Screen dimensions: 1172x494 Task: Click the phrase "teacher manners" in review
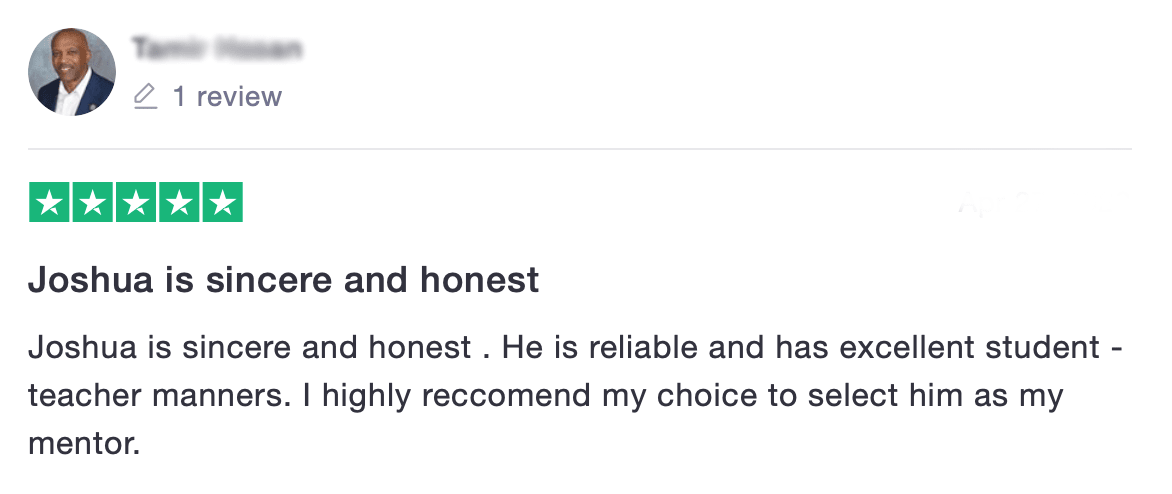click(x=155, y=396)
